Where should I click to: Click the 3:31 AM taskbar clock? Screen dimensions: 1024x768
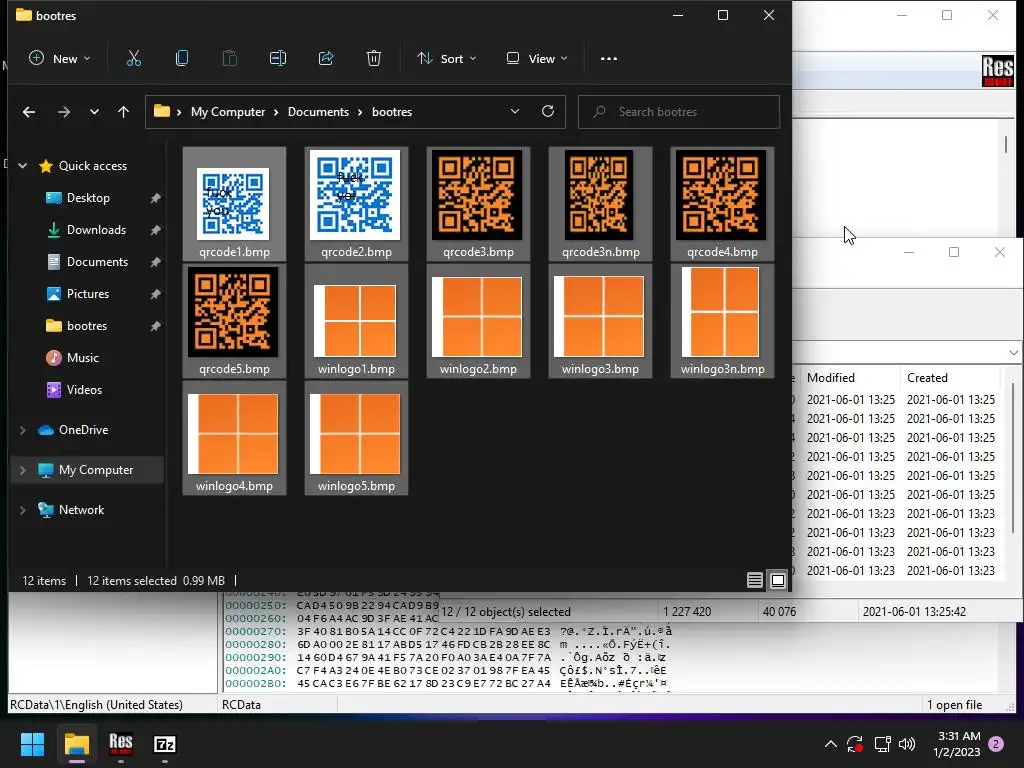click(x=958, y=744)
